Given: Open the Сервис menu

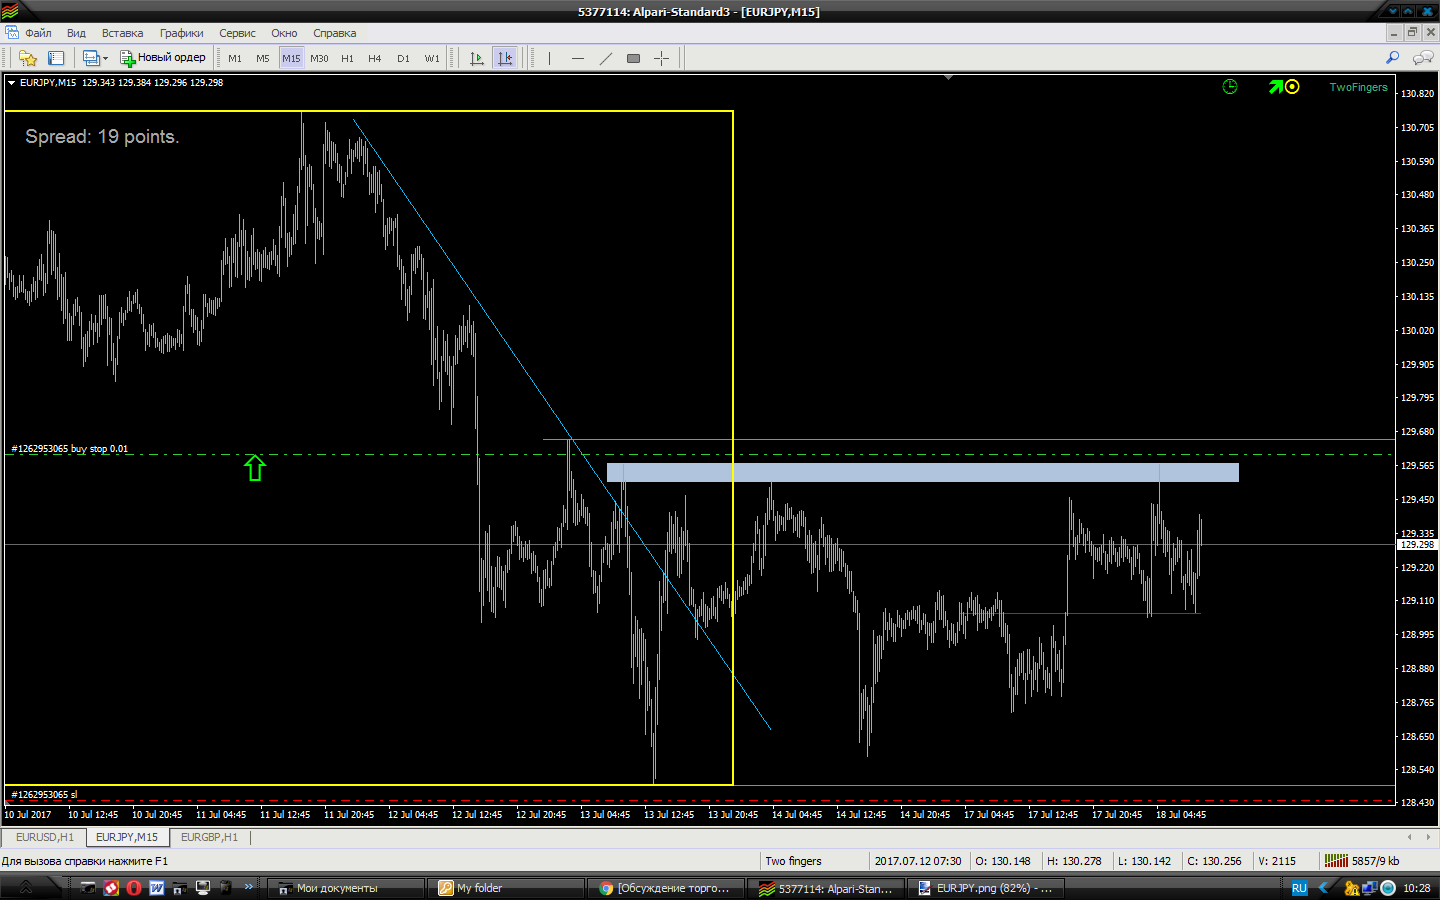Looking at the screenshot, I should pyautogui.click(x=237, y=33).
